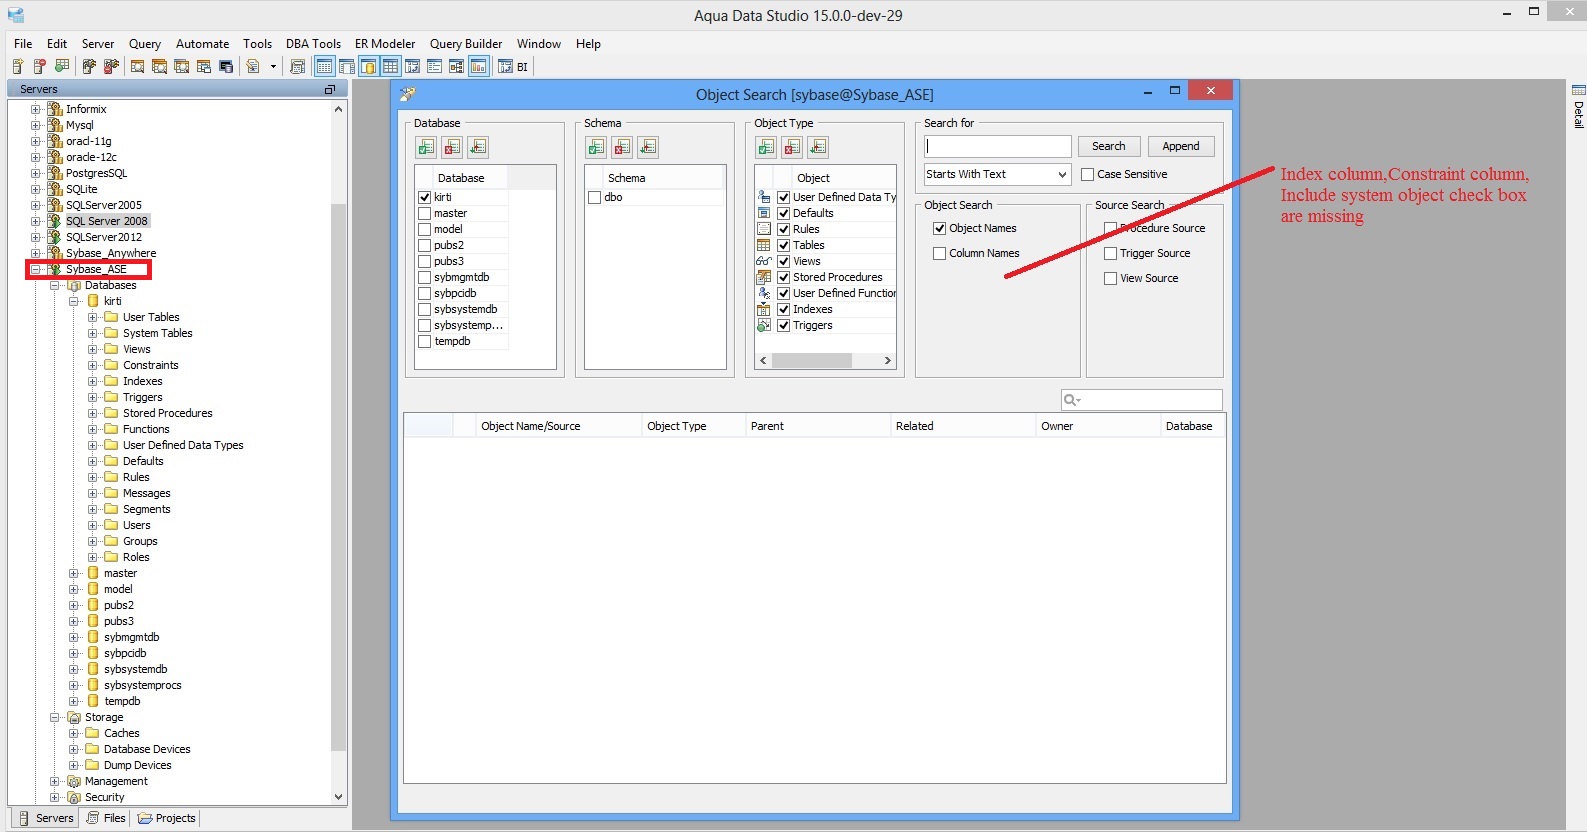Click the Register Server toolbar icon

18,66
